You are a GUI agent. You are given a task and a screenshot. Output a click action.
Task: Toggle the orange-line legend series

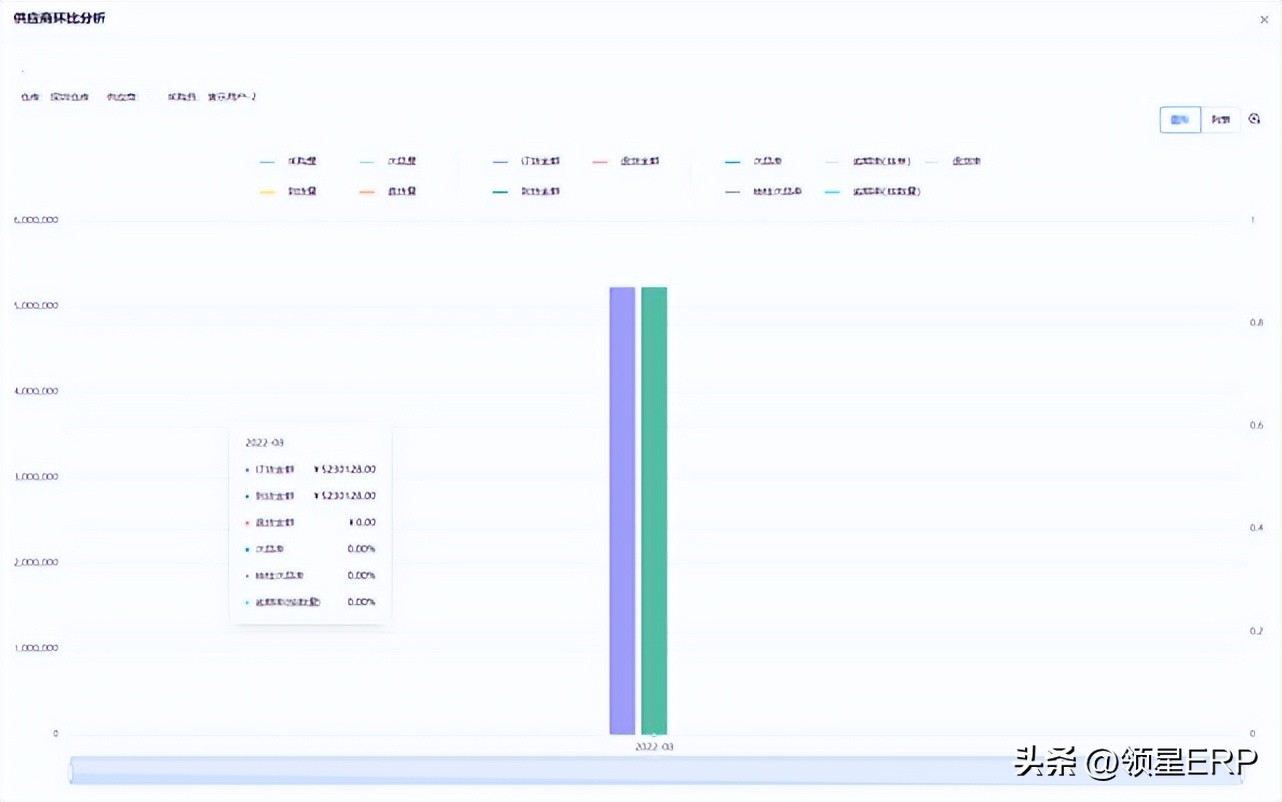point(387,191)
